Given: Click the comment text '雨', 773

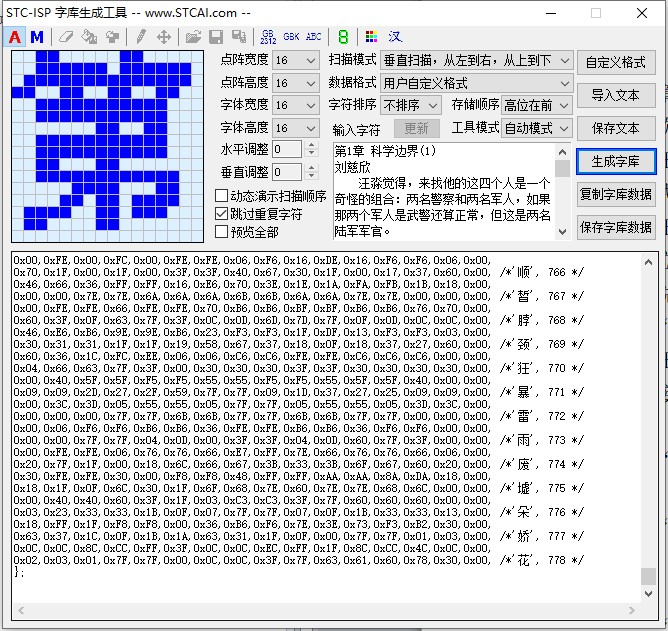Looking at the screenshot, I should pyautogui.click(x=542, y=440).
